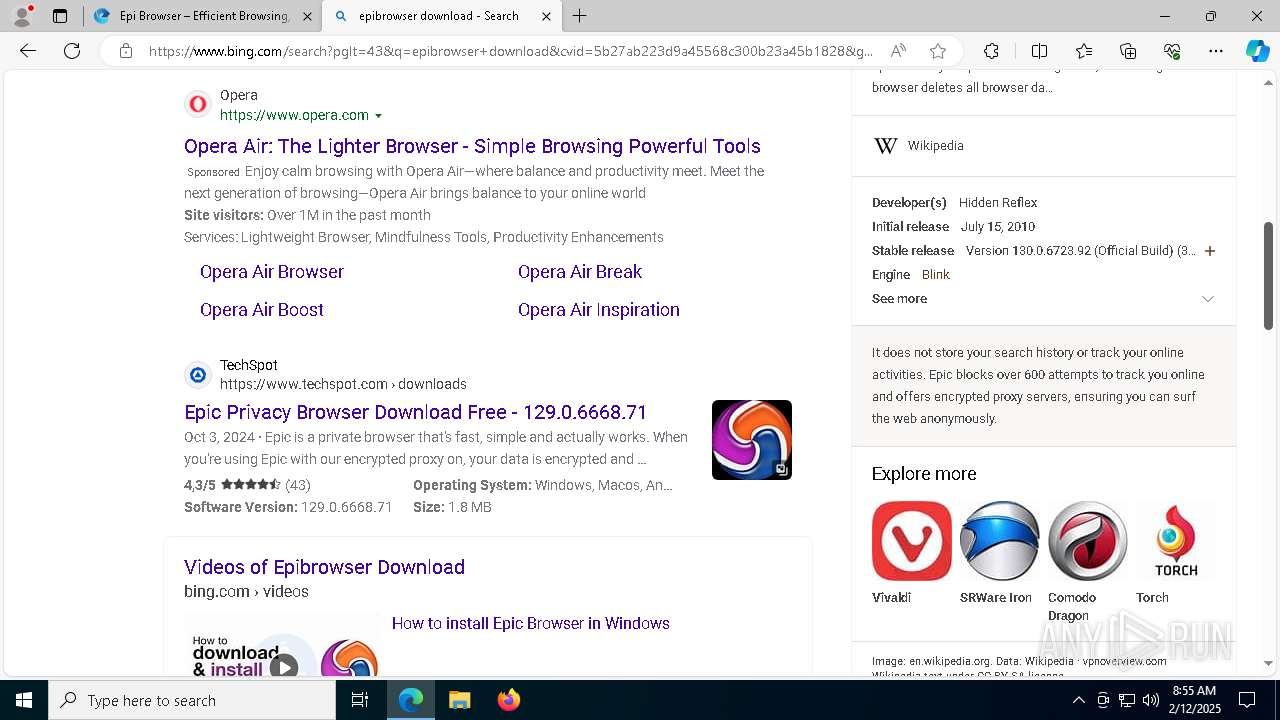
Task: Expand the Stable release plus icon
Action: point(1210,251)
